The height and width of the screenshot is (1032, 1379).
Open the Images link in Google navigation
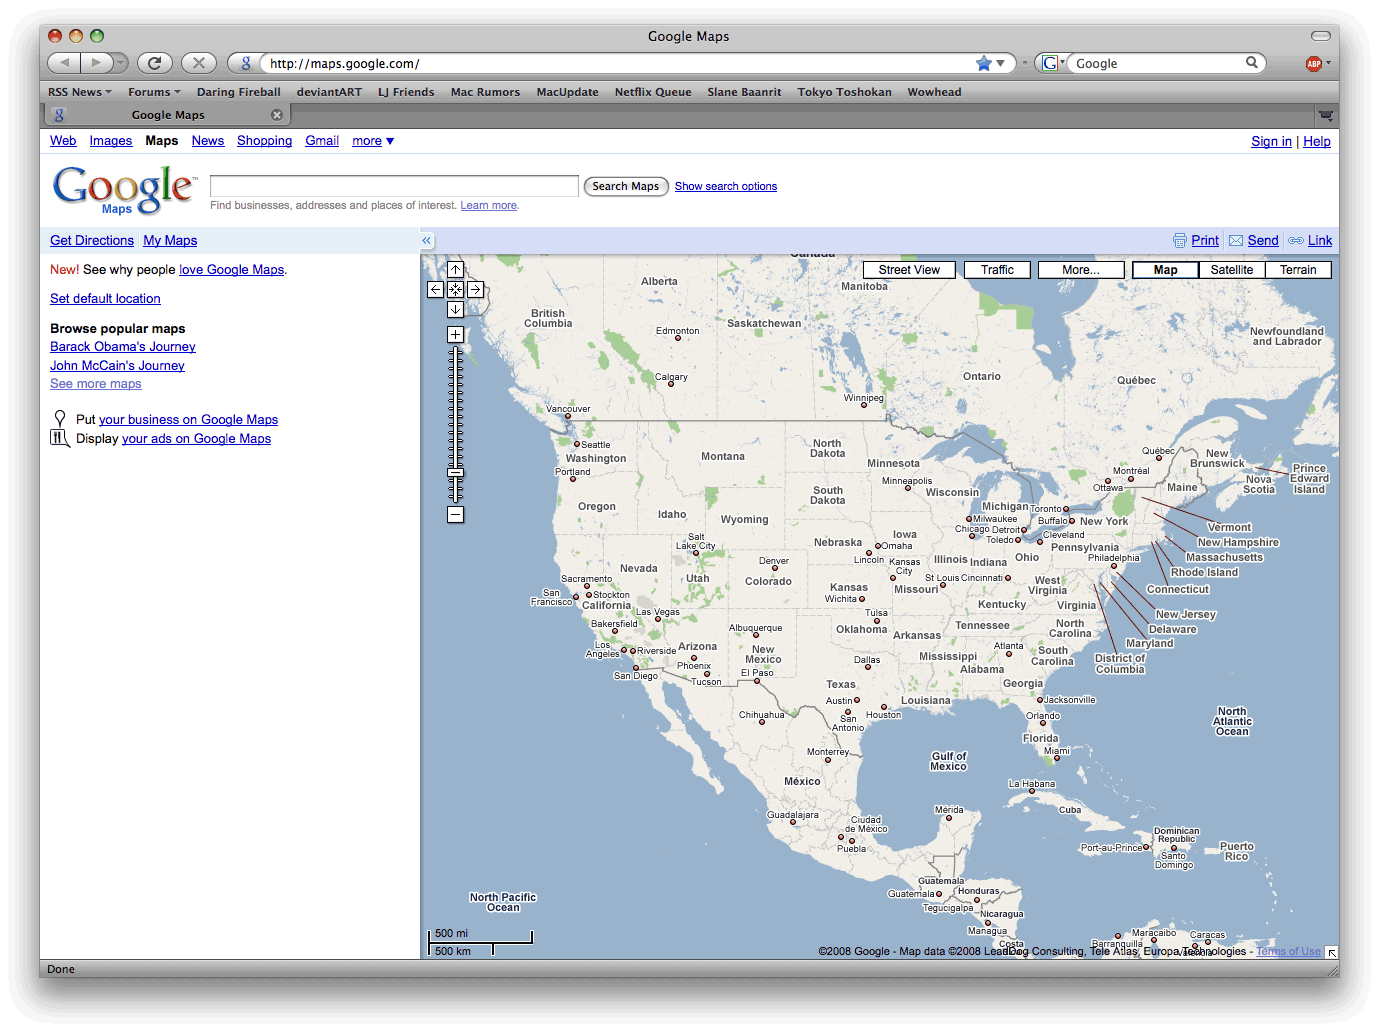[x=111, y=141]
